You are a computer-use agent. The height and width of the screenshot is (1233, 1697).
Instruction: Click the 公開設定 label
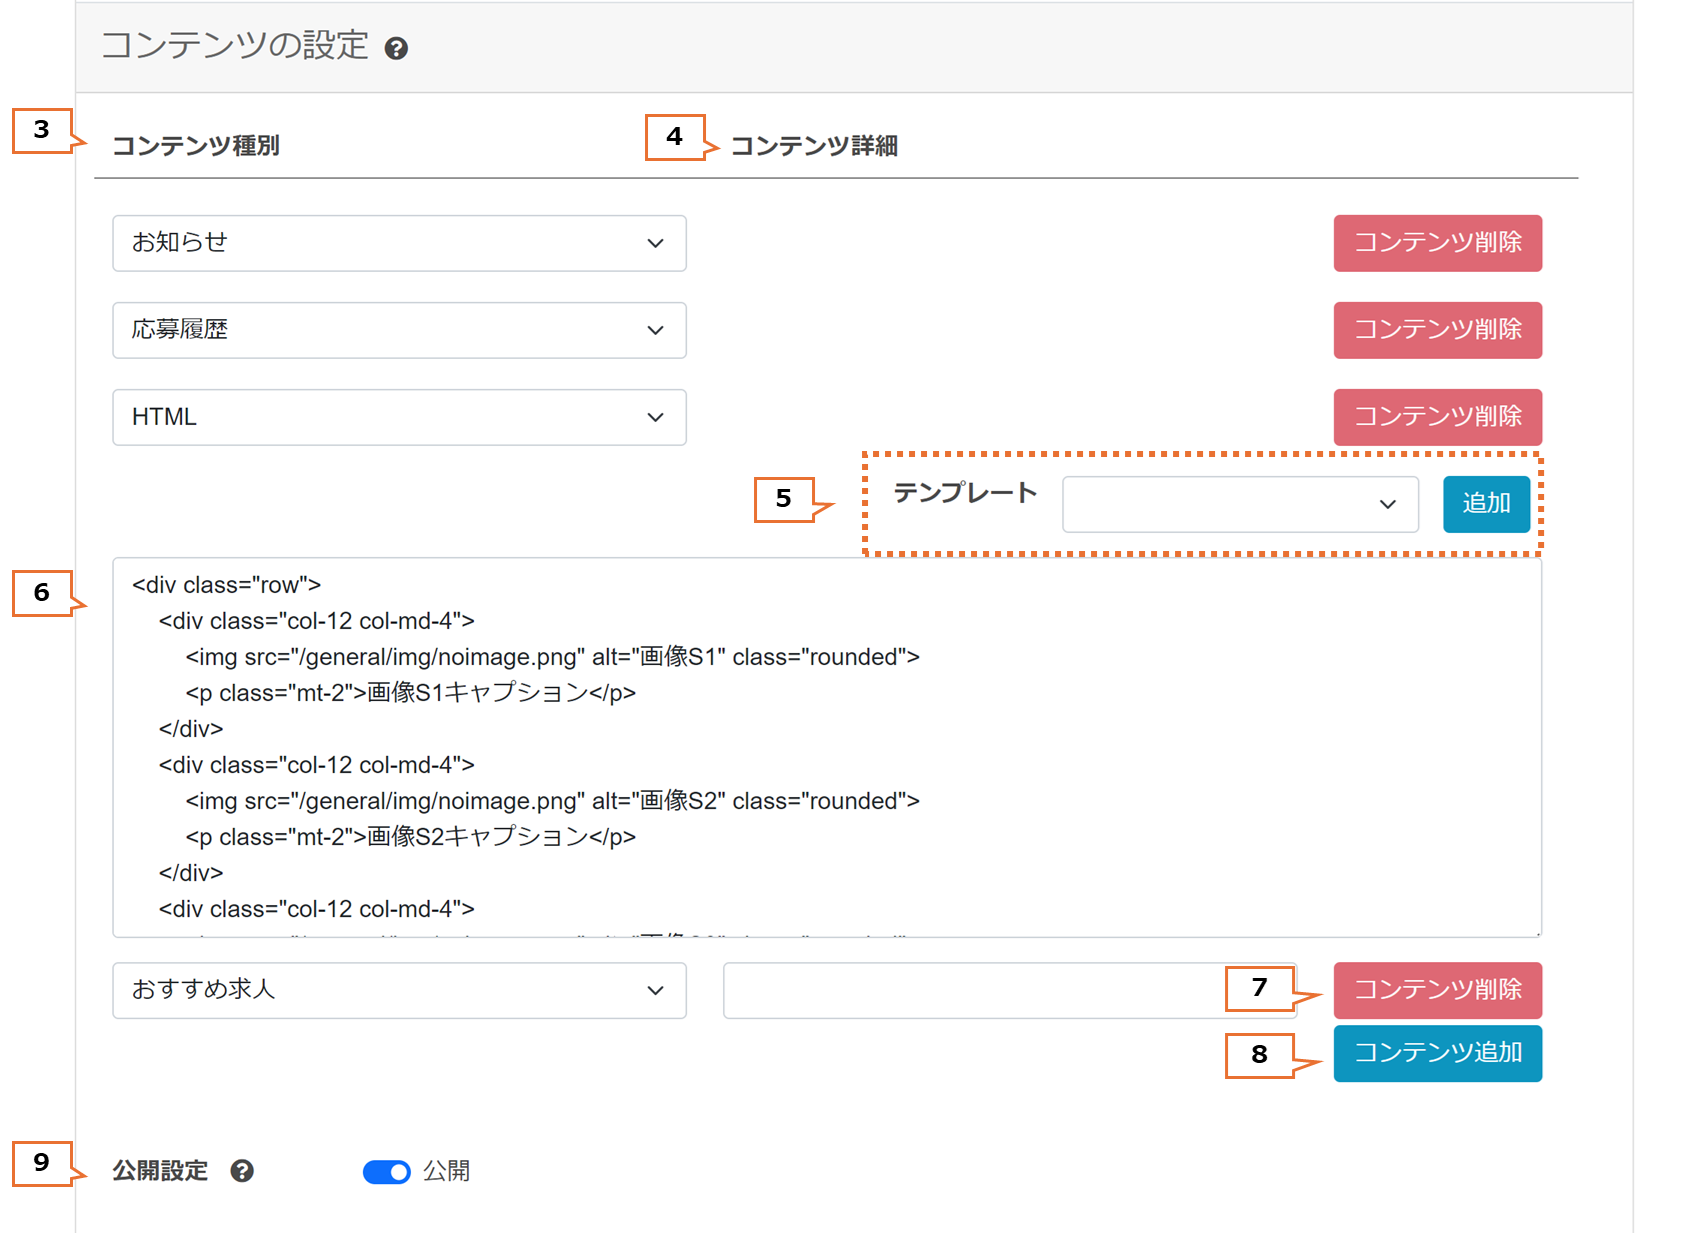160,1171
